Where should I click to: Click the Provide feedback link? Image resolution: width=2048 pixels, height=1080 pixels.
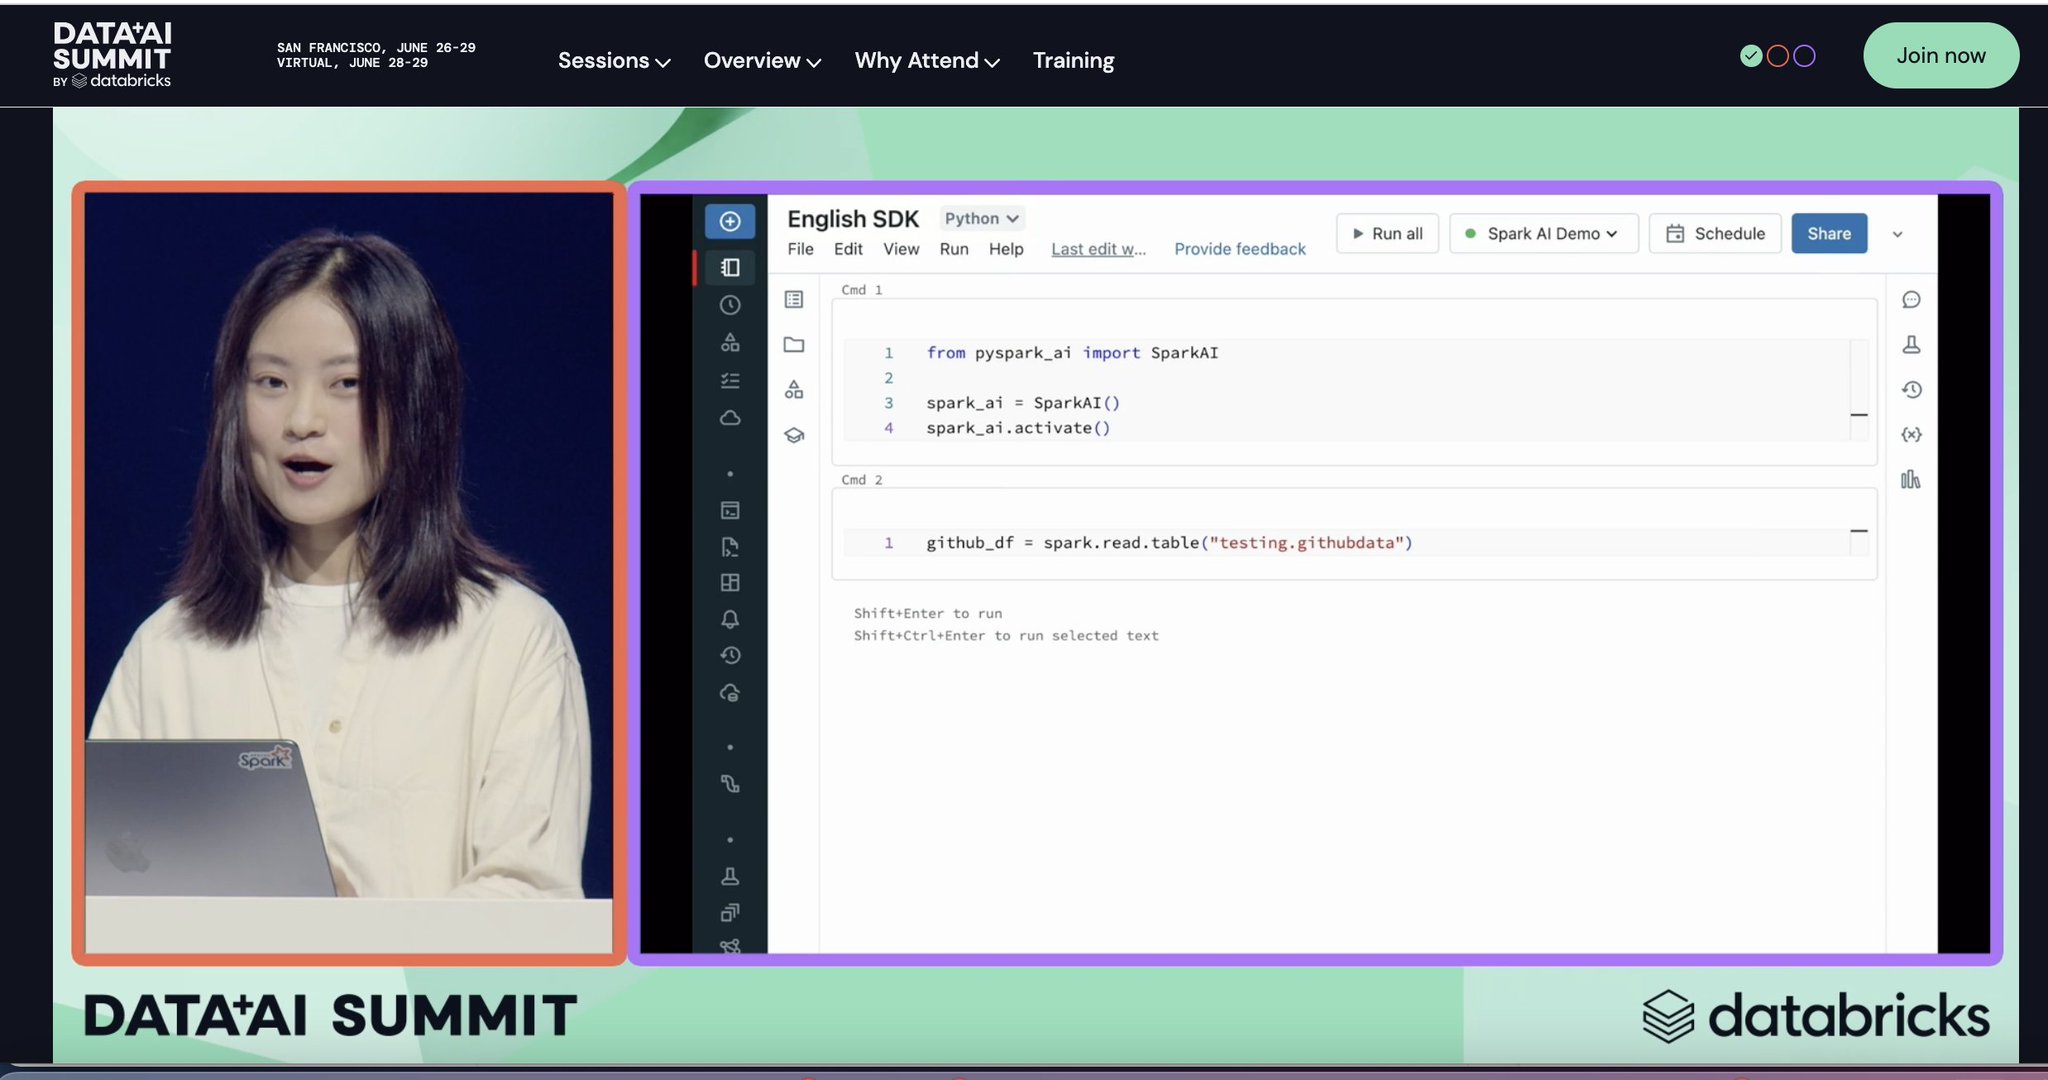pyautogui.click(x=1239, y=249)
